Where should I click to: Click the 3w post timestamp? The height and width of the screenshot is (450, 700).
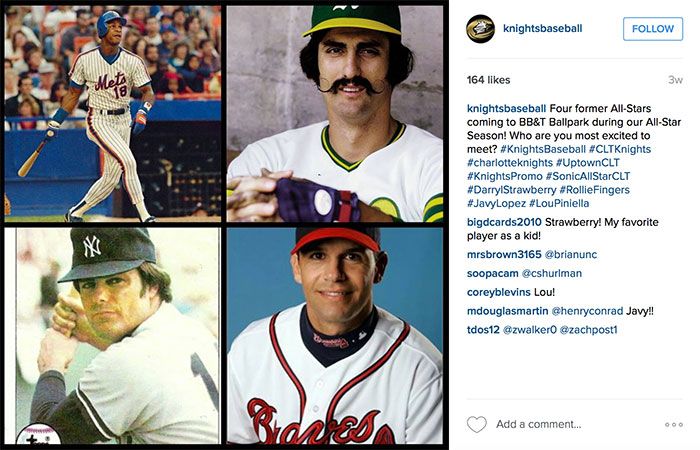tap(675, 80)
